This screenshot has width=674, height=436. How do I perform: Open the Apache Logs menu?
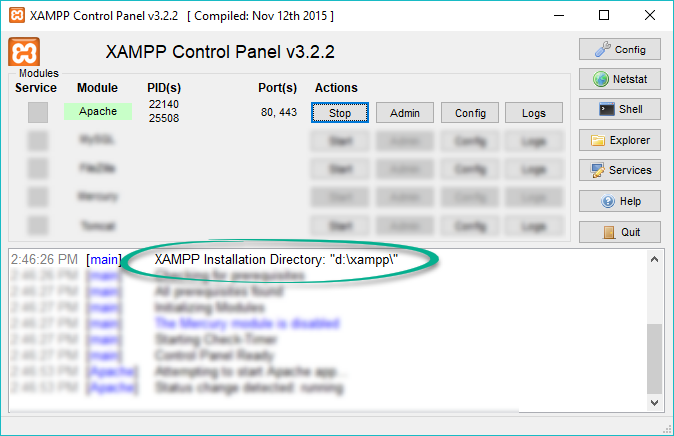click(534, 113)
